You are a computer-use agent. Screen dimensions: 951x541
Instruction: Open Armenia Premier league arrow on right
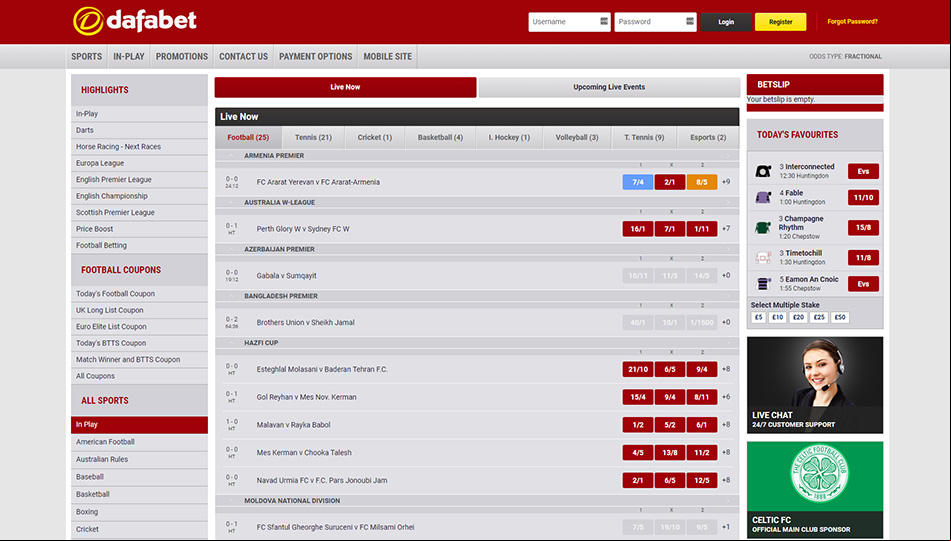pyautogui.click(x=728, y=156)
